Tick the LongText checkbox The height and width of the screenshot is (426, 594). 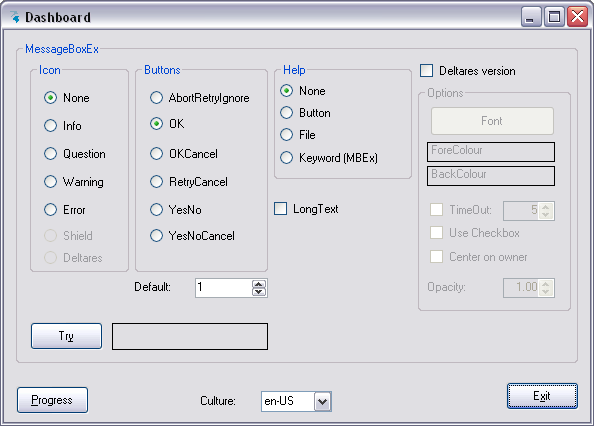pyautogui.click(x=280, y=209)
